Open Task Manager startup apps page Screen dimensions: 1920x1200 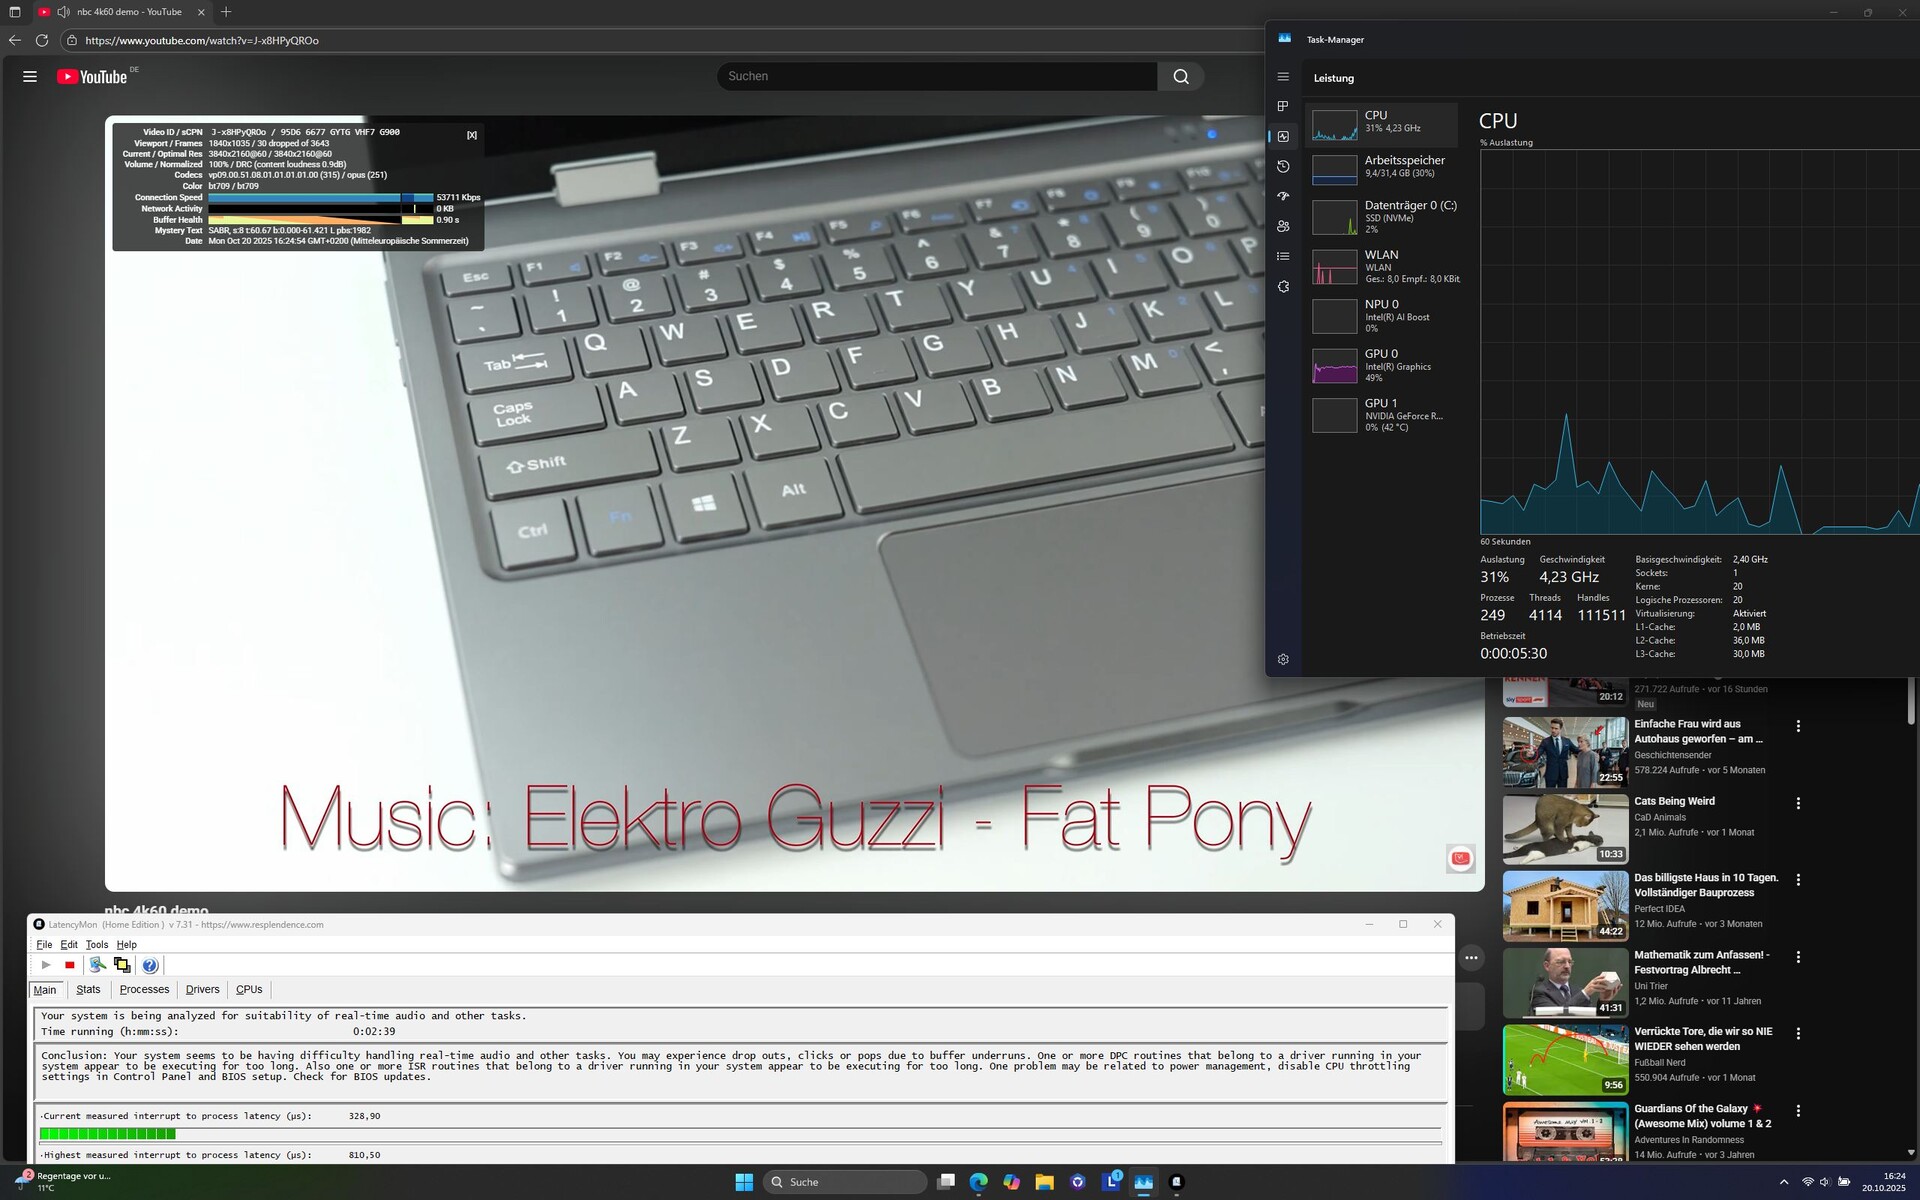(1283, 196)
